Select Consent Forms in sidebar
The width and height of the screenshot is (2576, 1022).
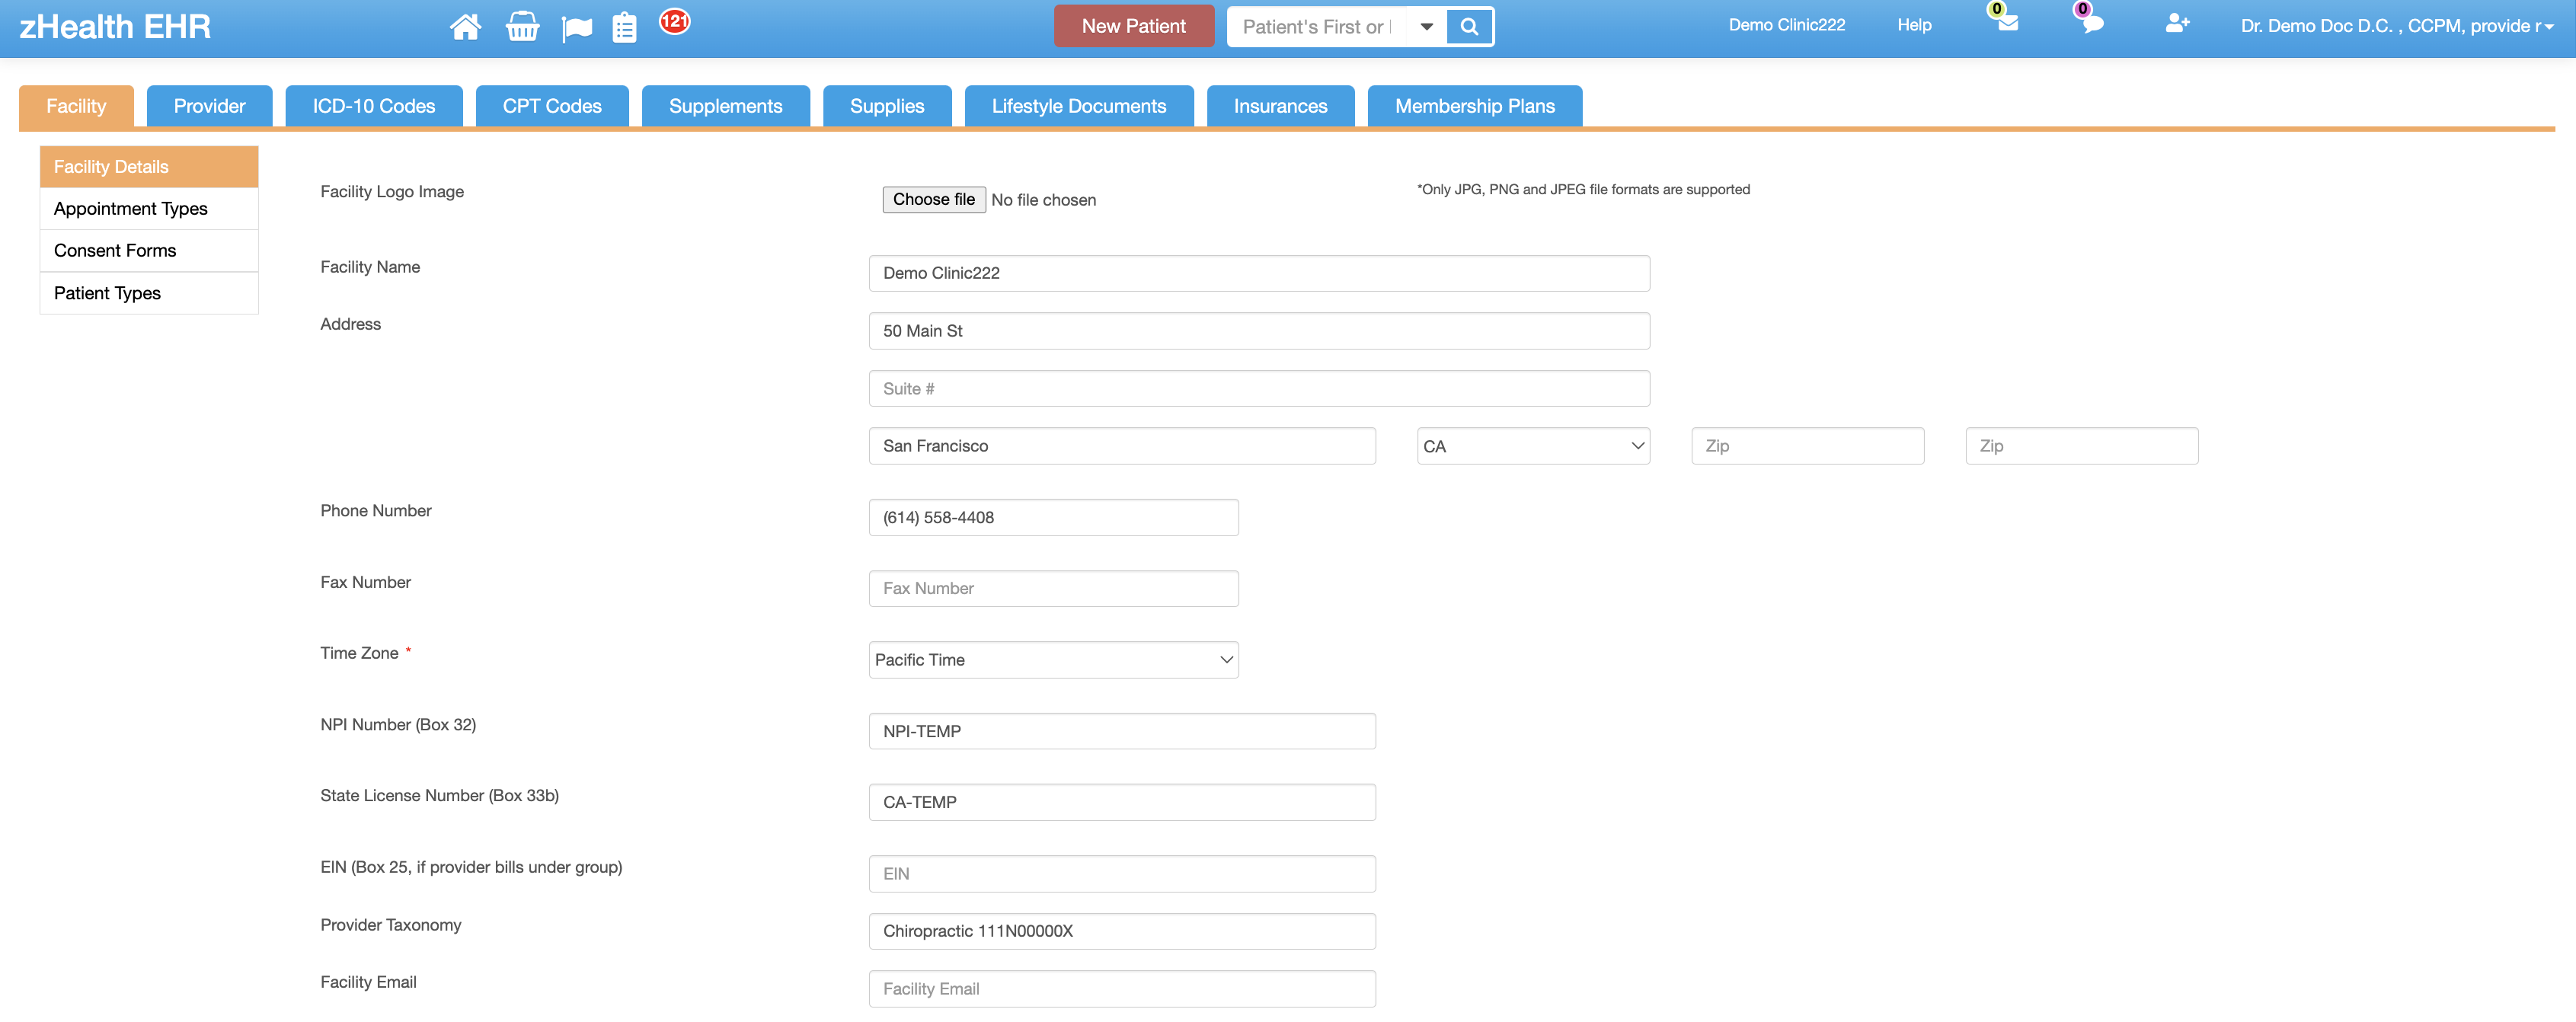click(x=149, y=251)
